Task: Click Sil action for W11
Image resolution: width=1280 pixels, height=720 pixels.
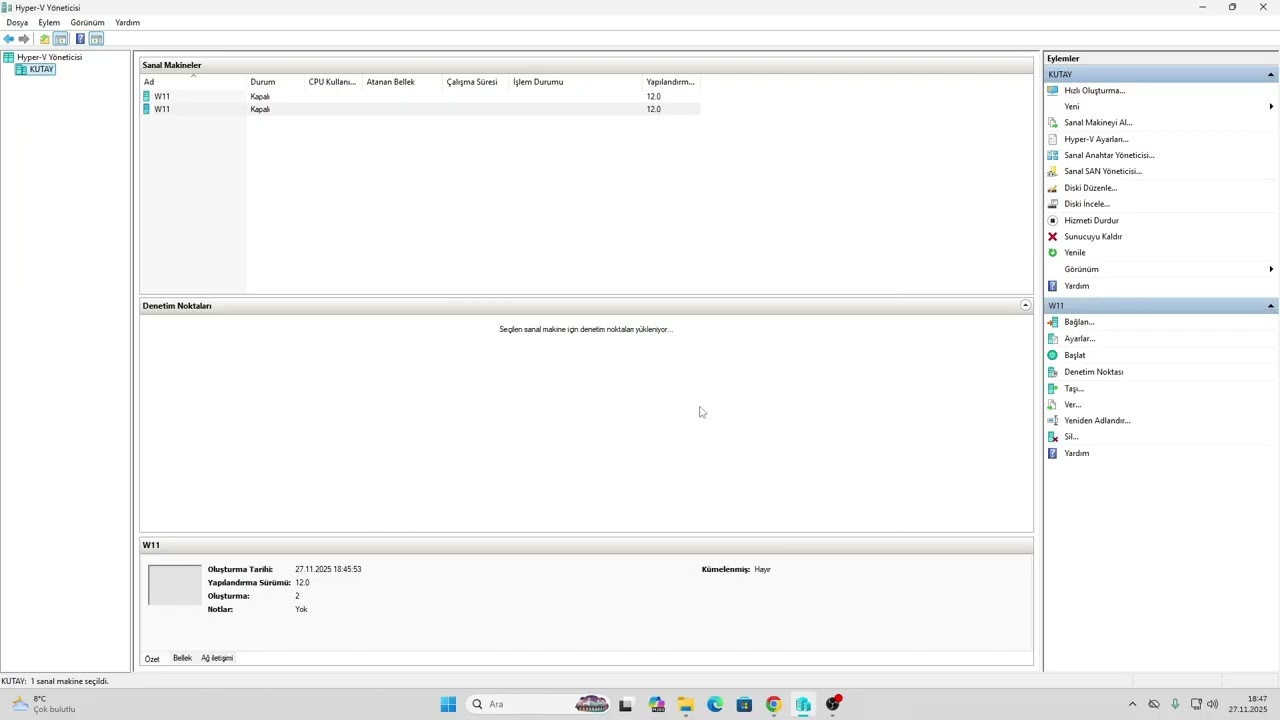Action: [x=1071, y=437]
